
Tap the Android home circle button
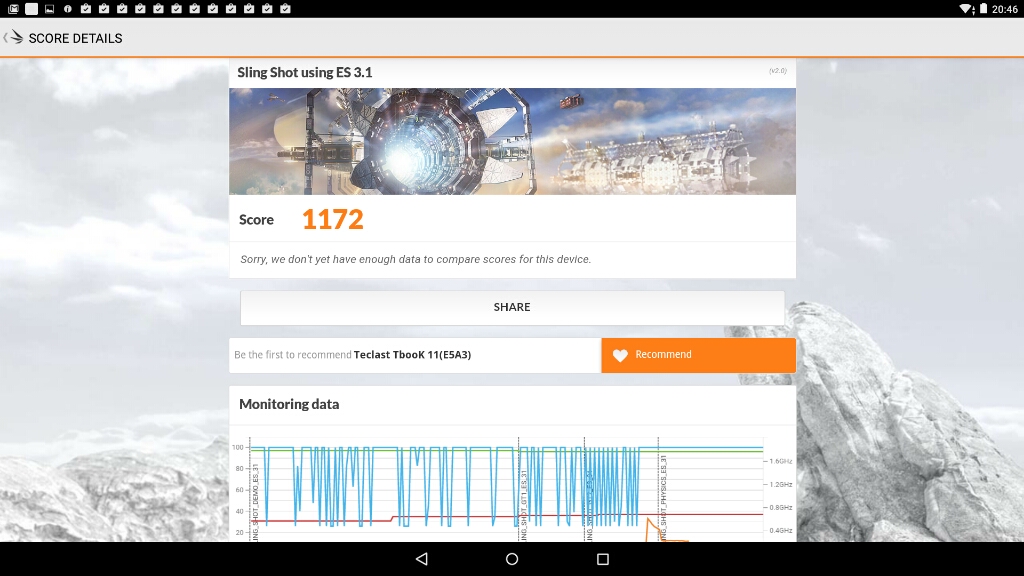click(512, 559)
